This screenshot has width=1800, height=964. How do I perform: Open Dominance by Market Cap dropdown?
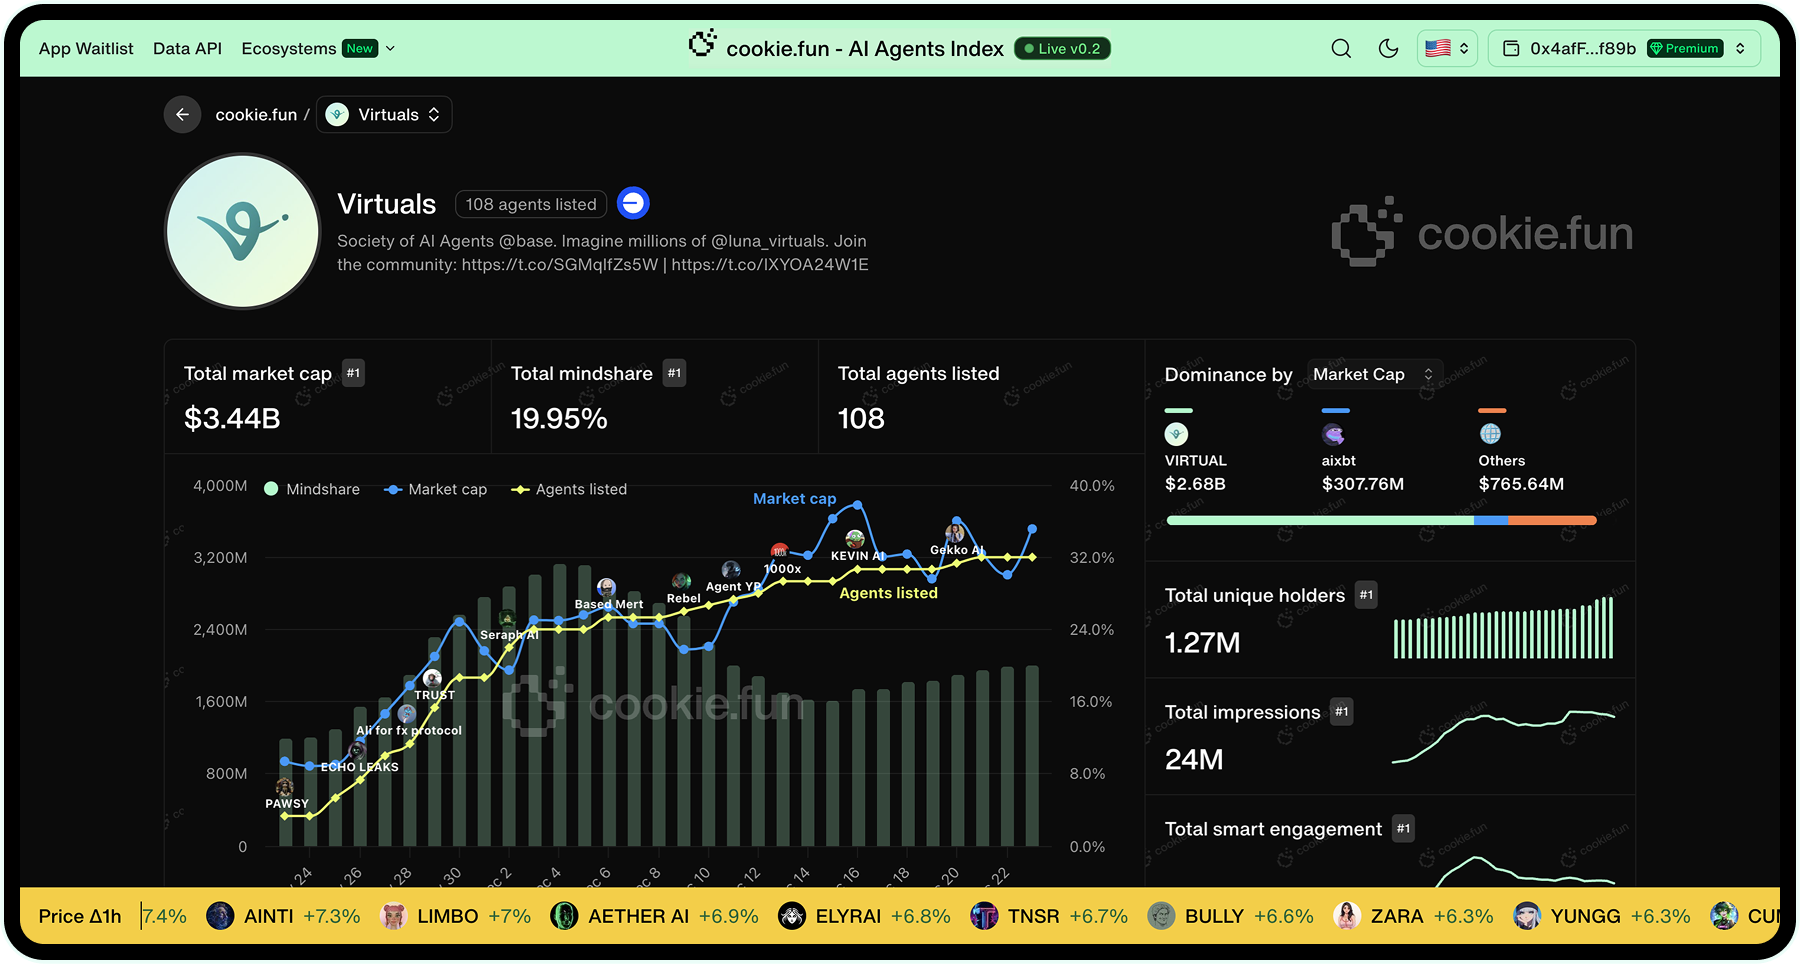tap(1375, 374)
